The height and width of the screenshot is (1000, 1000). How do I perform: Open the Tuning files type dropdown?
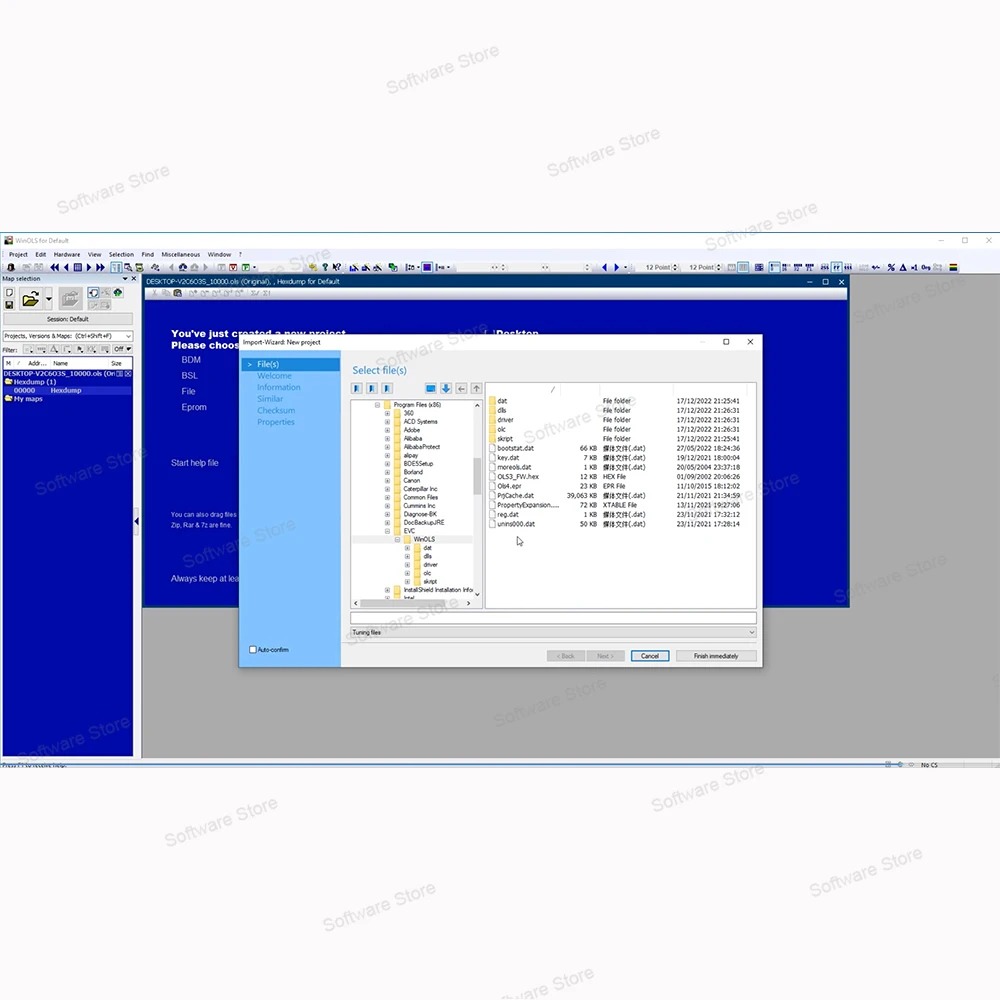[553, 632]
